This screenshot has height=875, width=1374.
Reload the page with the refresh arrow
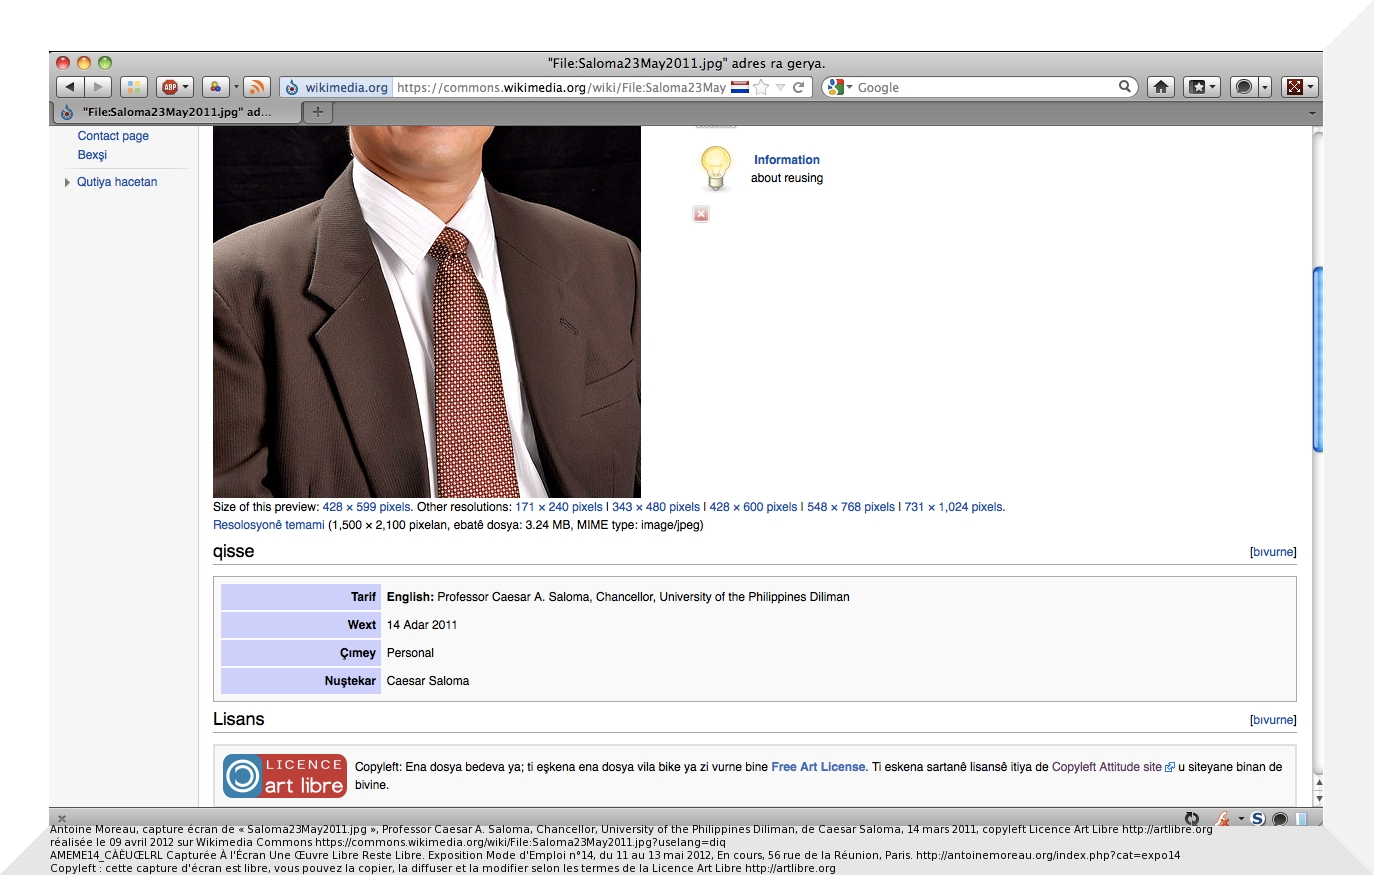[799, 87]
